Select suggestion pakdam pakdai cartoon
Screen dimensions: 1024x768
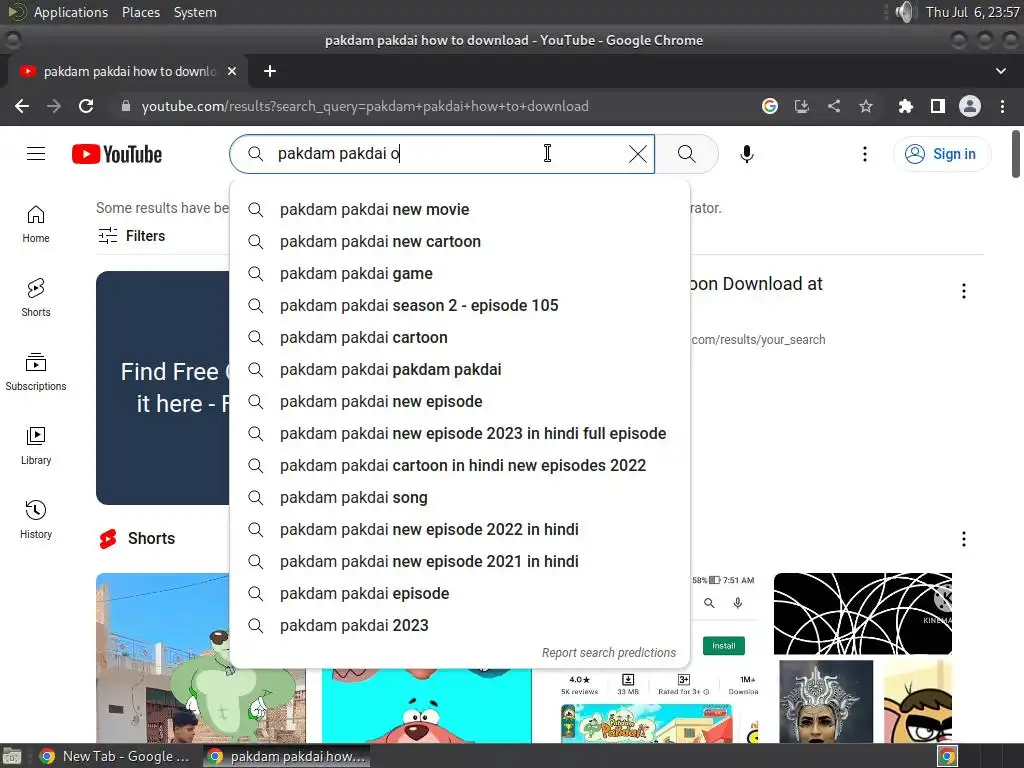460,338
